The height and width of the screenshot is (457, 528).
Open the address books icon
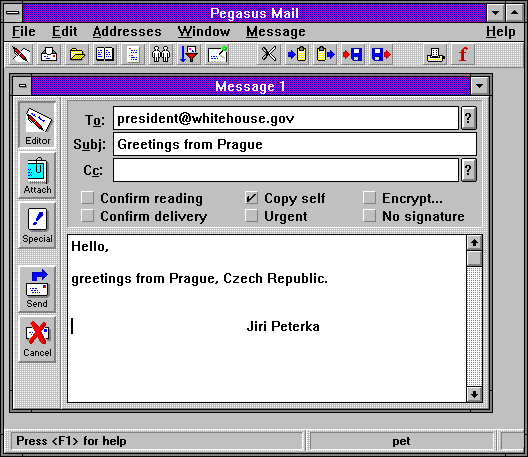click(x=105, y=54)
